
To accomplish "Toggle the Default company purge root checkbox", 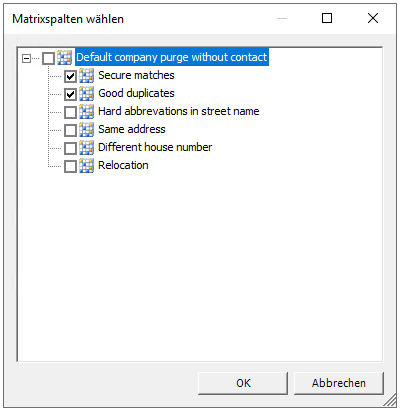I will (48, 58).
